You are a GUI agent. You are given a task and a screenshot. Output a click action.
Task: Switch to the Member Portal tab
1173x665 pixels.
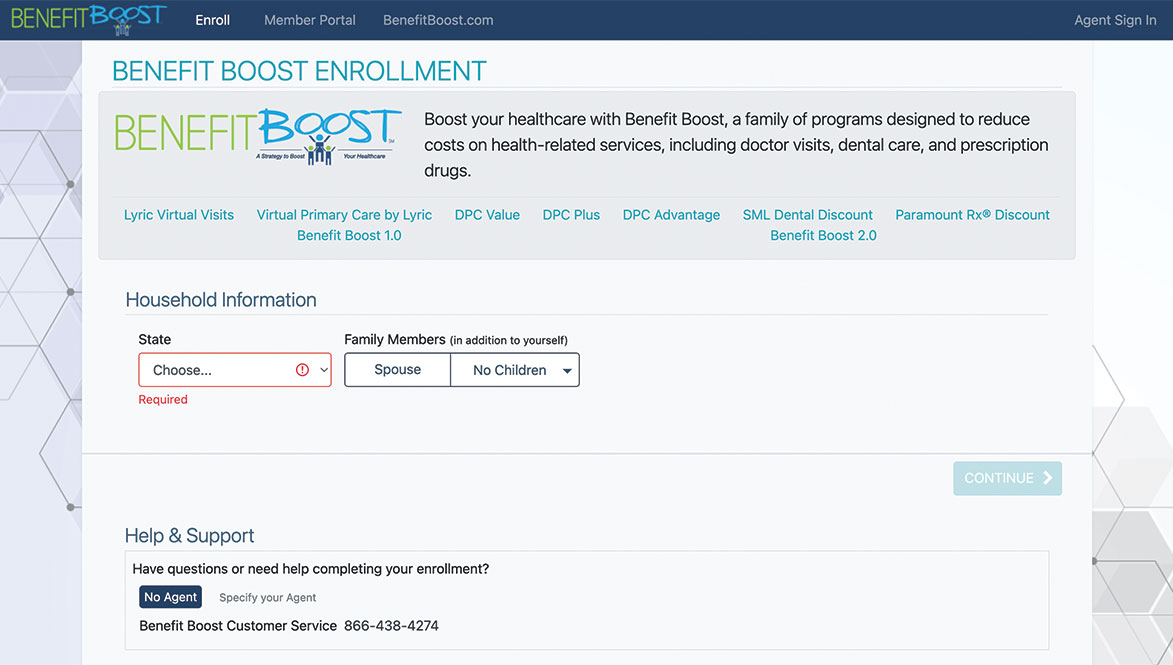[309, 19]
